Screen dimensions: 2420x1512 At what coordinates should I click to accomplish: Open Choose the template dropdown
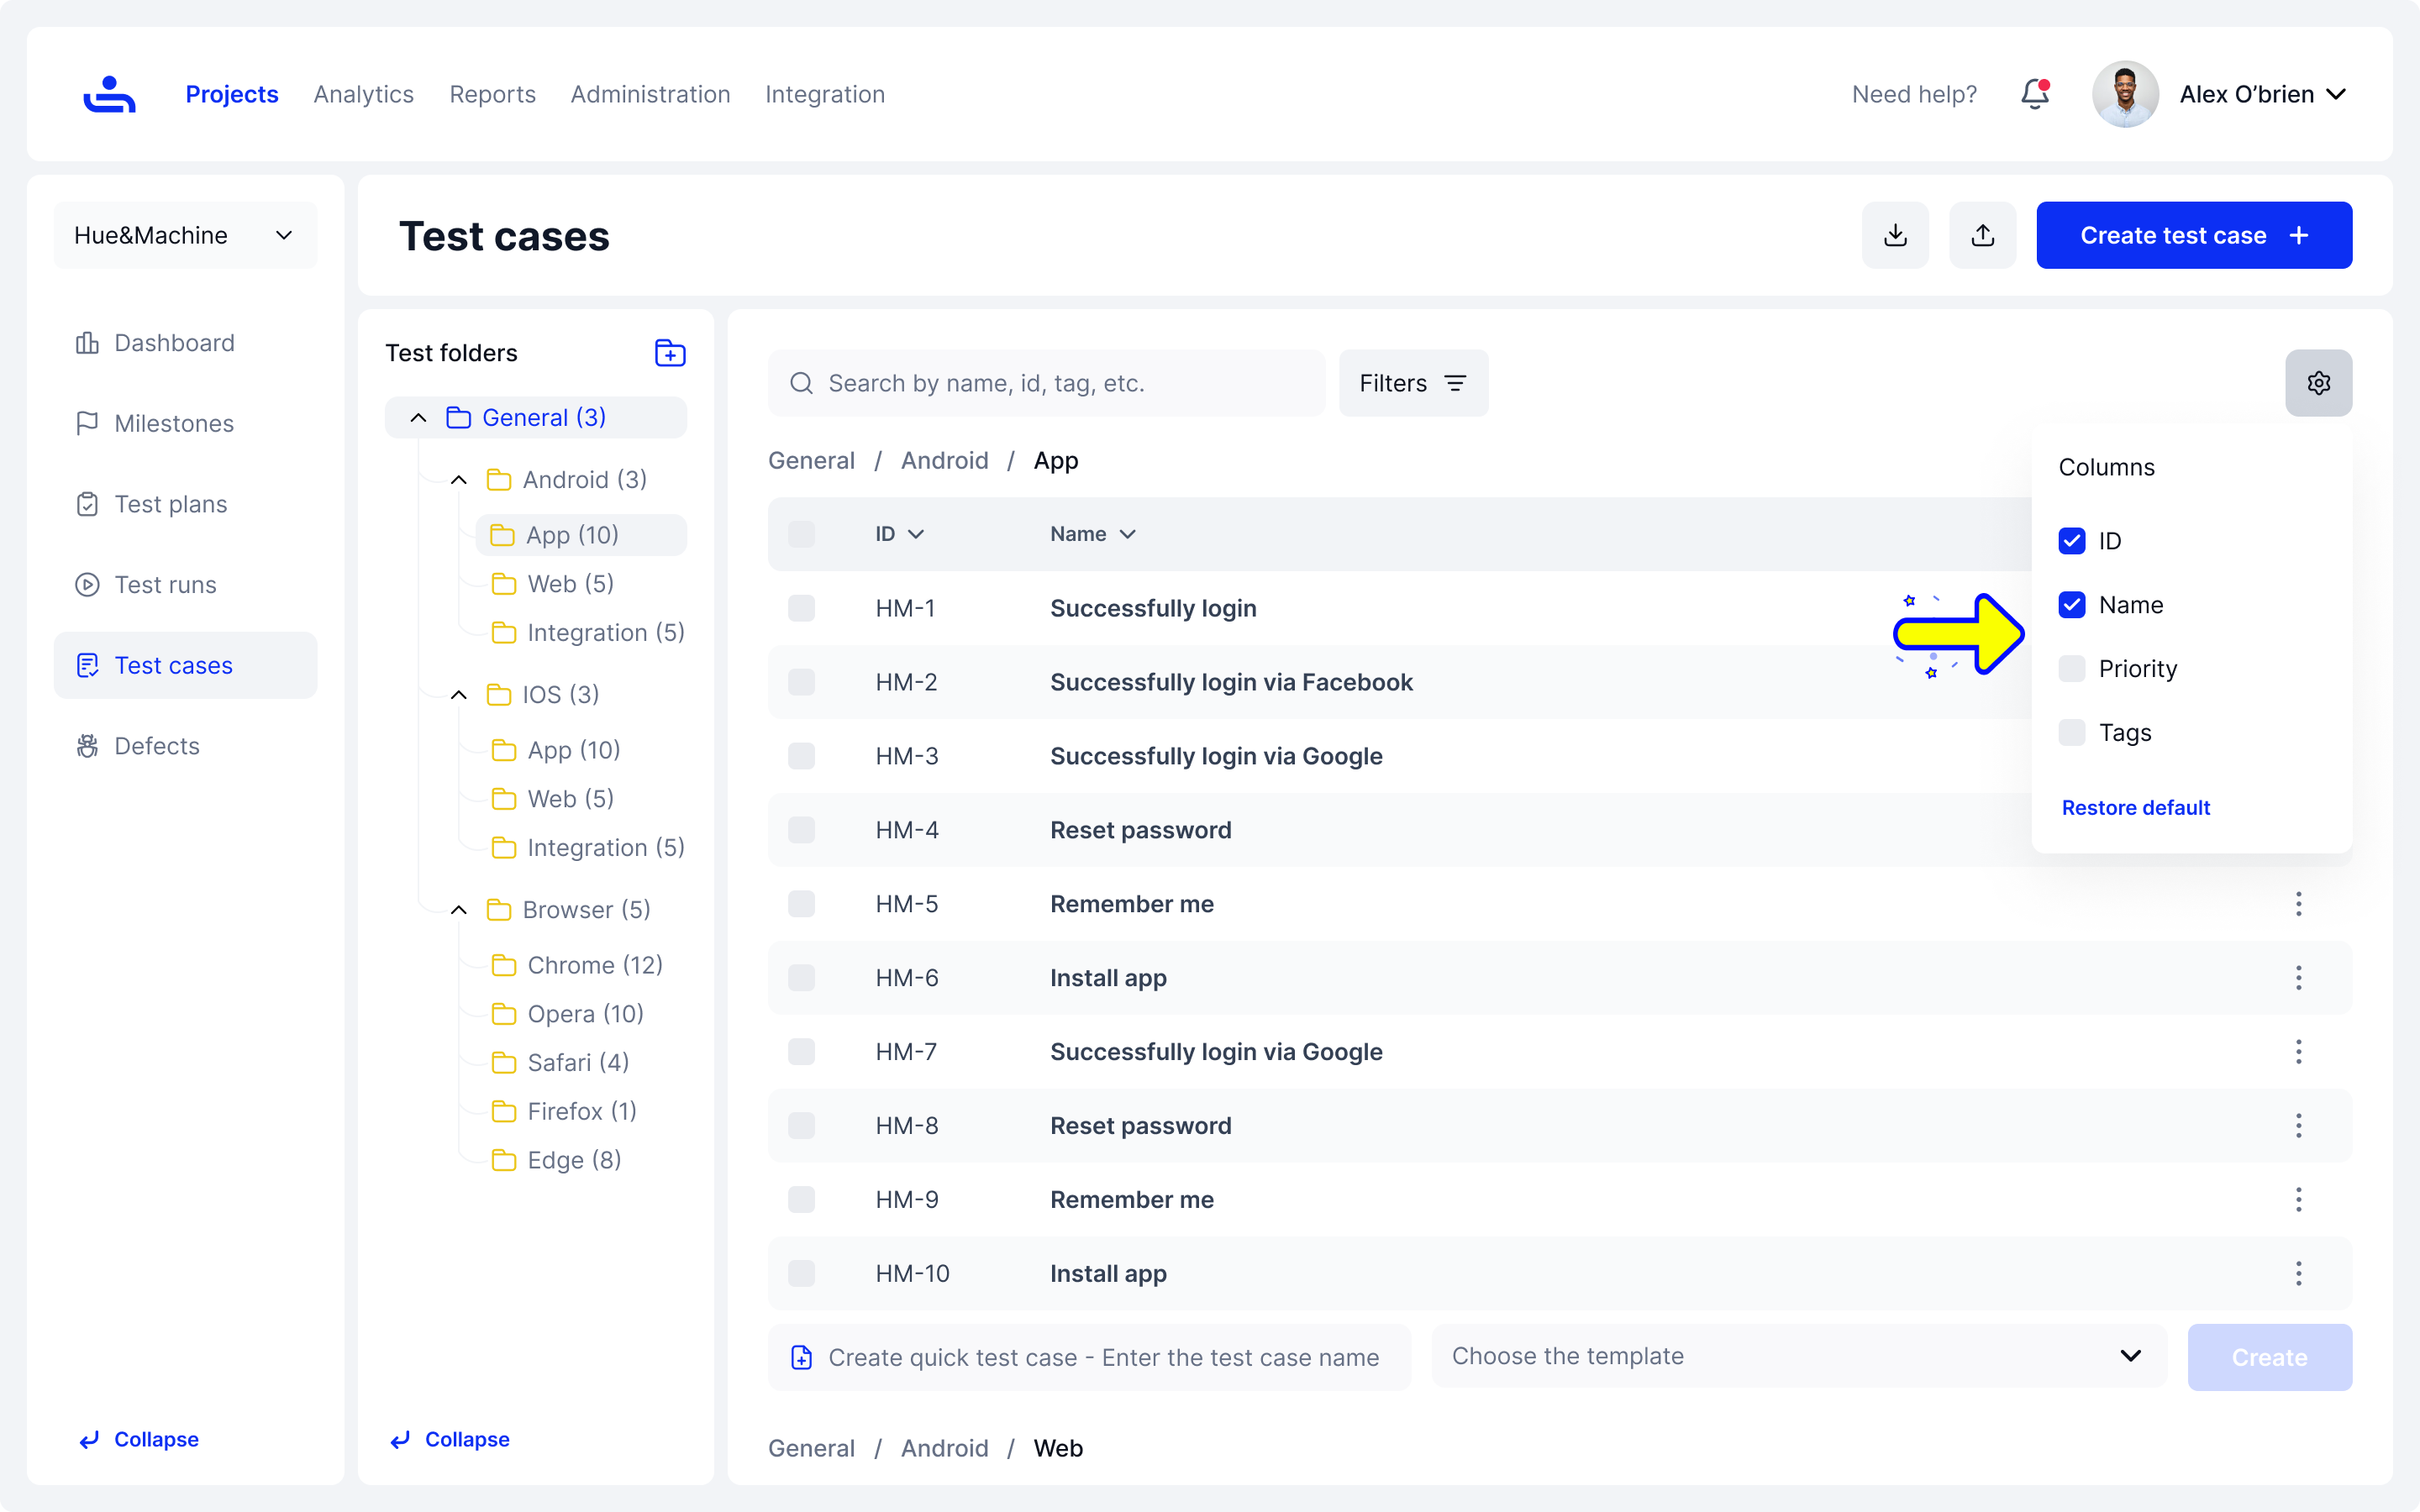pyautogui.click(x=1798, y=1356)
